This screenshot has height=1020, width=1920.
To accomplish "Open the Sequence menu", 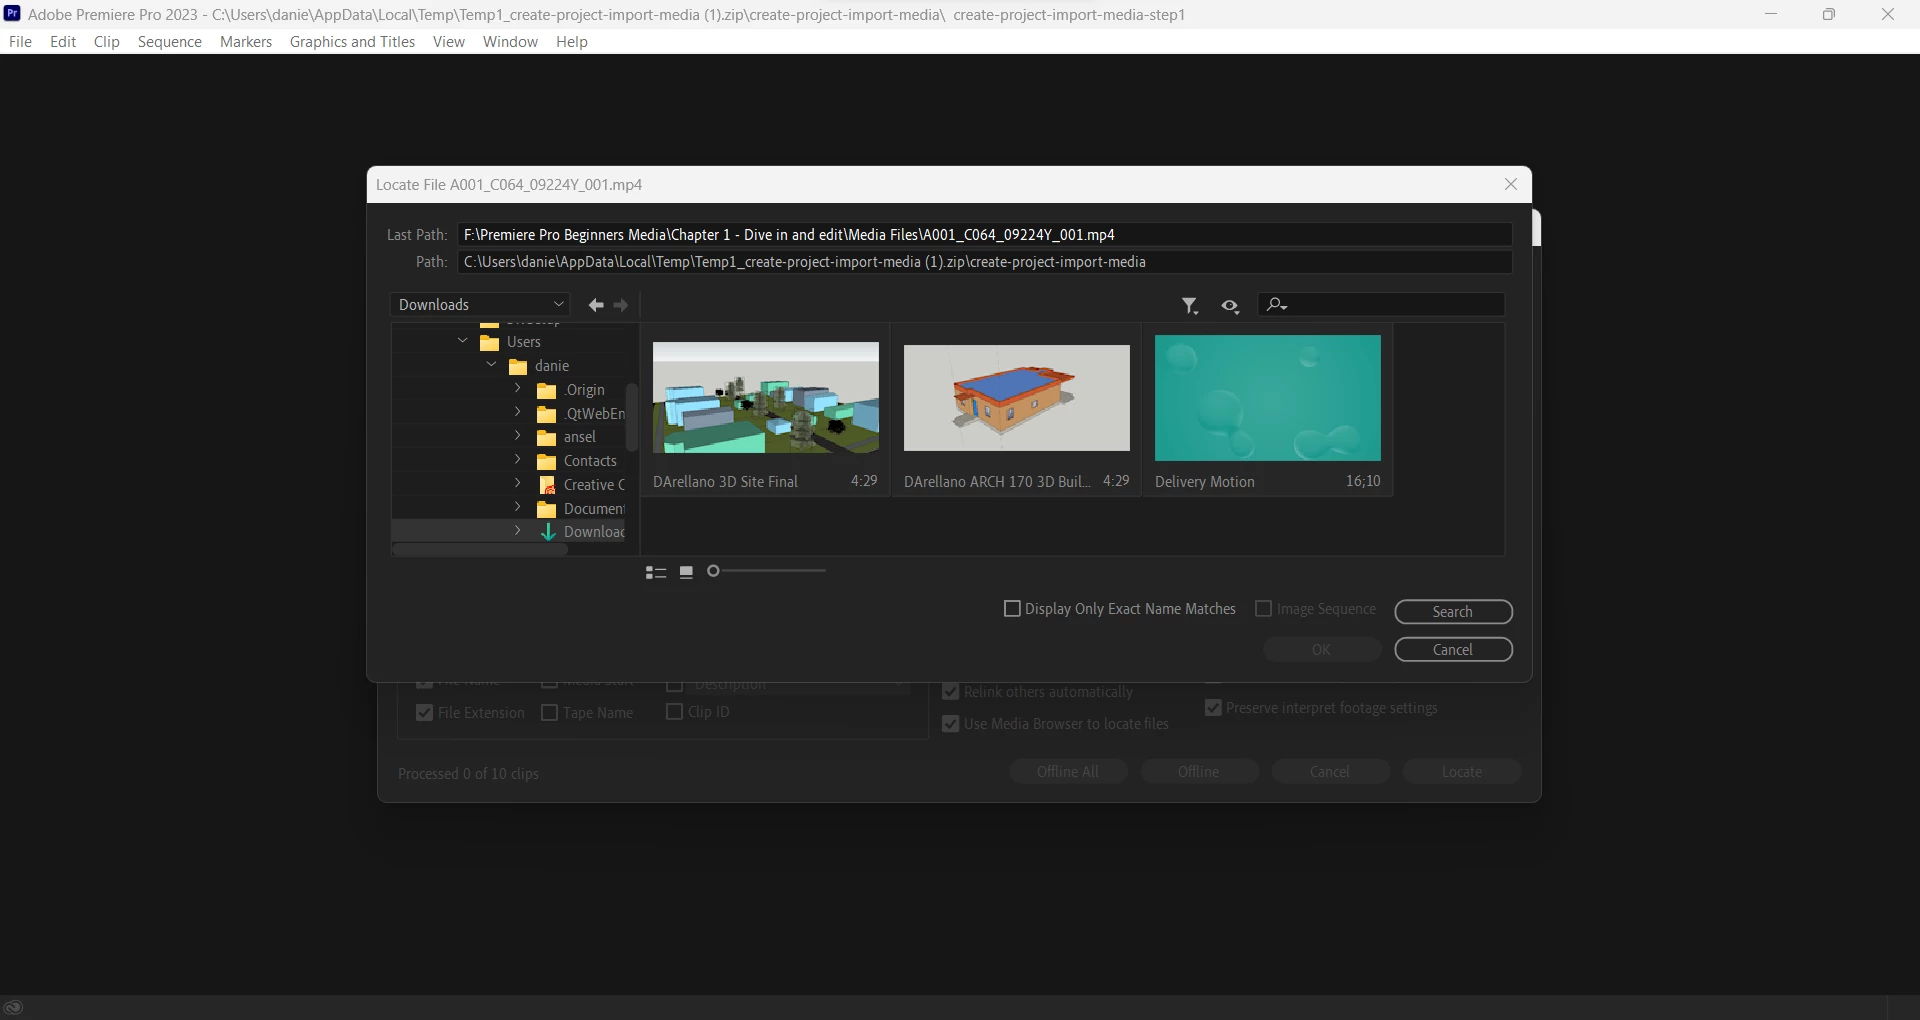I will tap(170, 42).
